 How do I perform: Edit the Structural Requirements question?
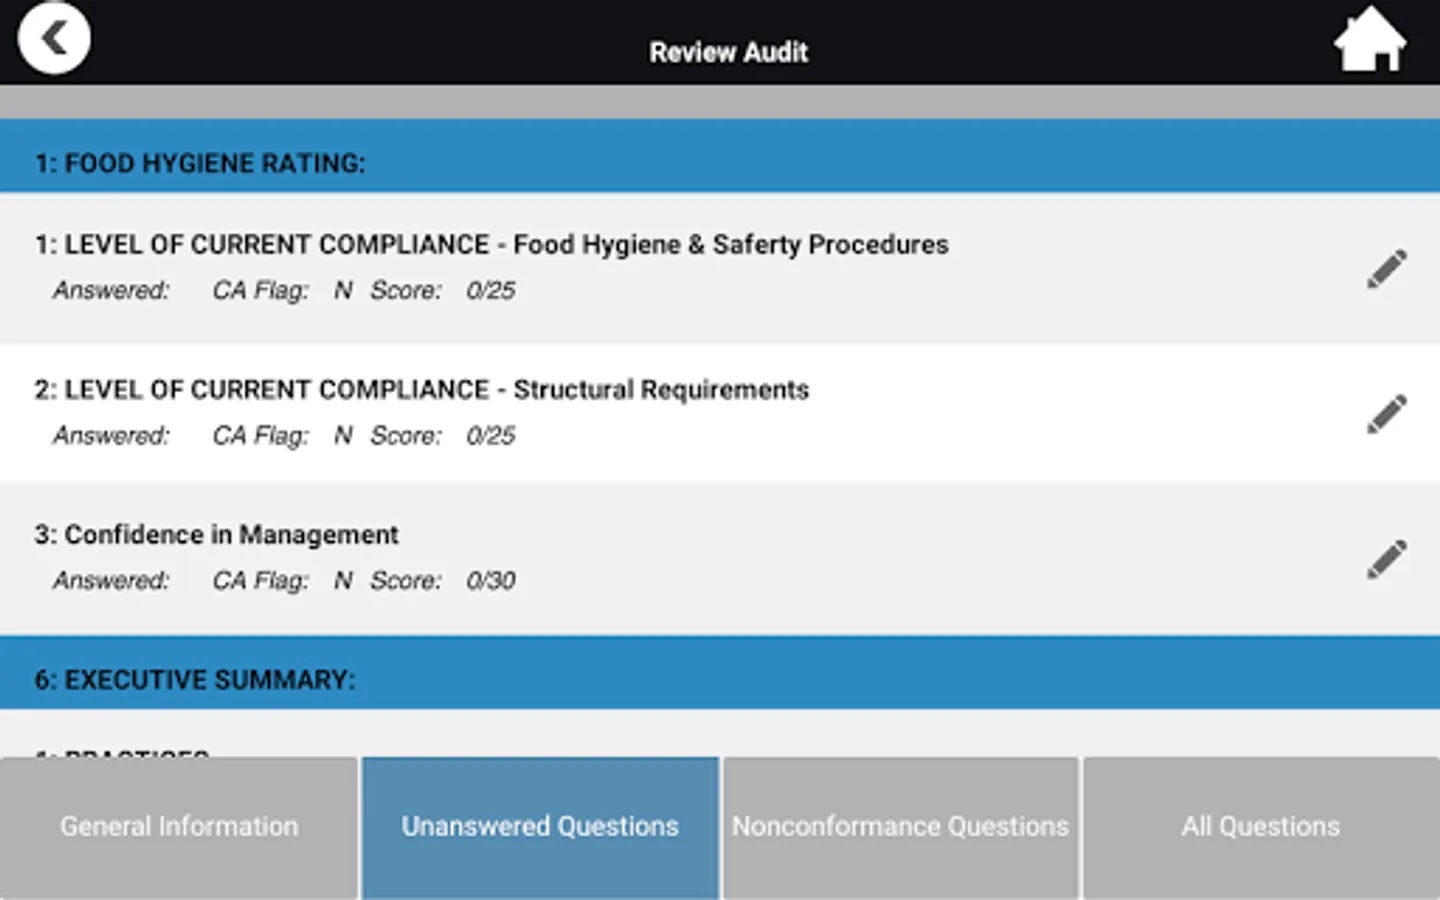click(1386, 414)
